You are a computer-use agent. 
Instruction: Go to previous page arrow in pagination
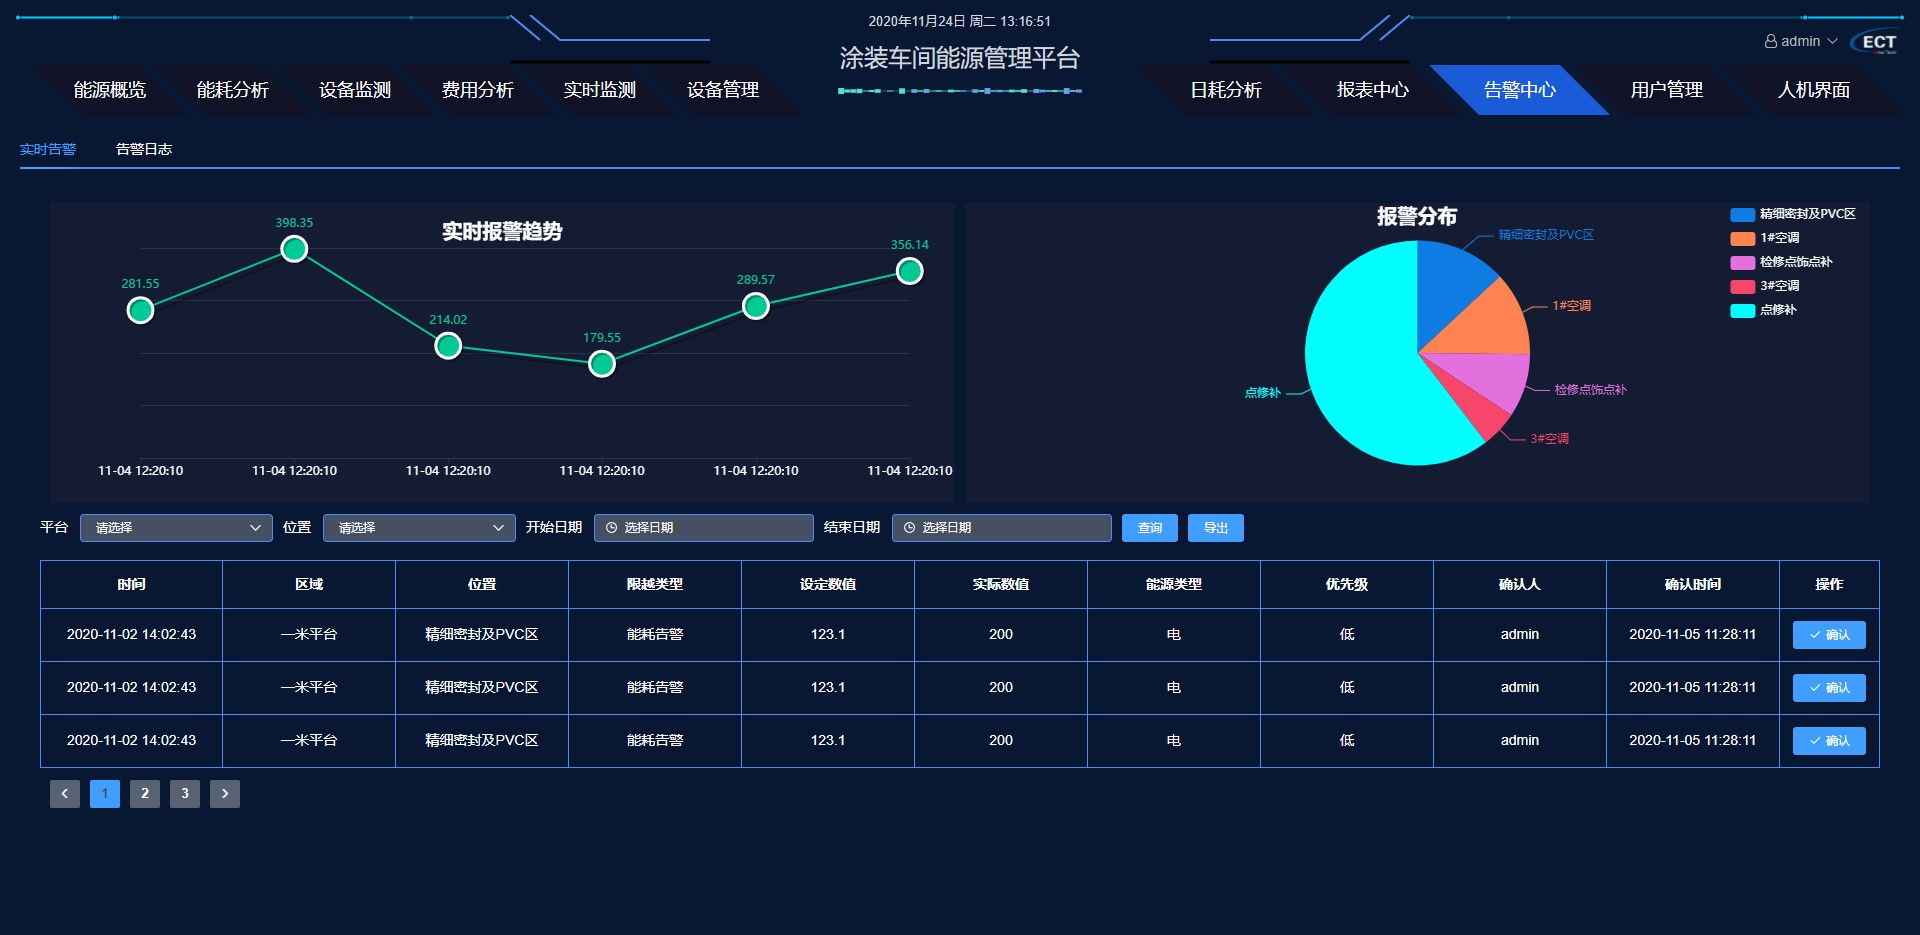[x=65, y=794]
